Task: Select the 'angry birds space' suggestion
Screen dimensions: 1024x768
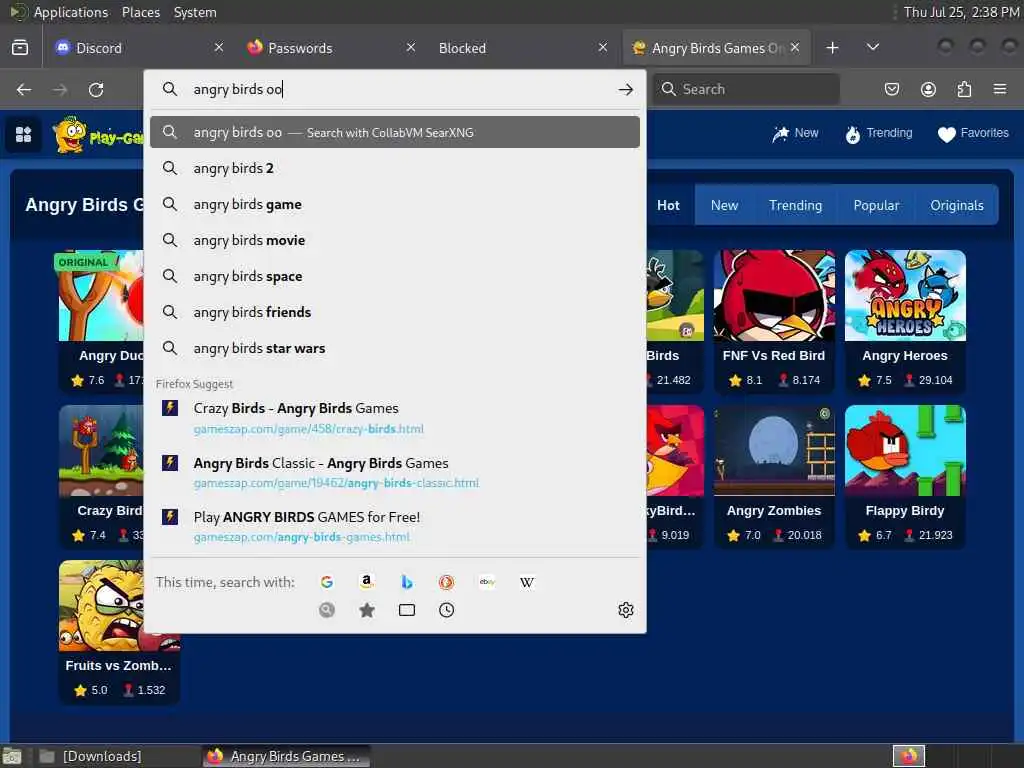Action: pyautogui.click(x=394, y=276)
